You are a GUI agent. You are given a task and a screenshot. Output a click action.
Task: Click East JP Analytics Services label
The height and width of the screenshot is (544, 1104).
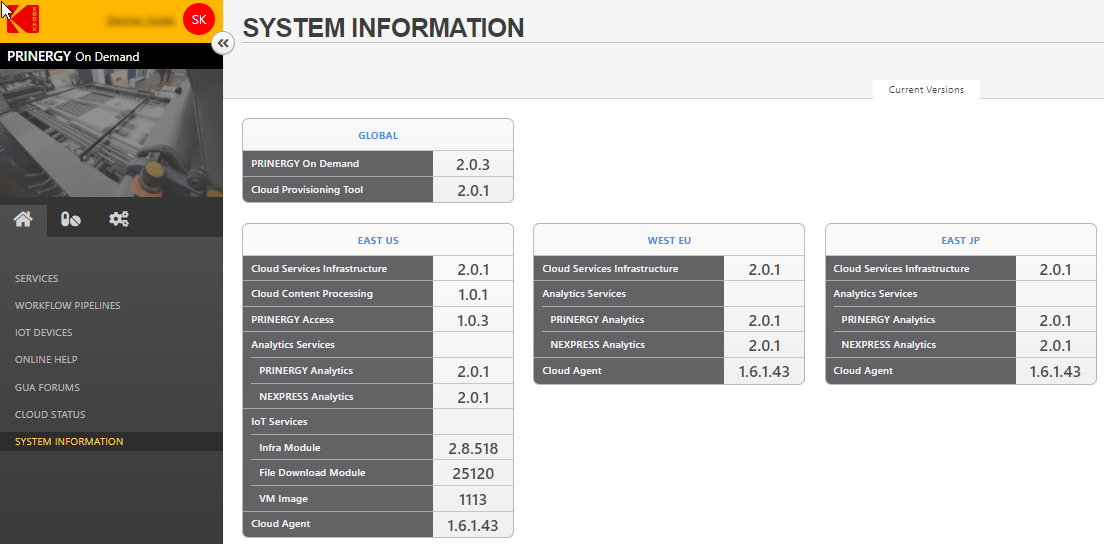pos(875,293)
